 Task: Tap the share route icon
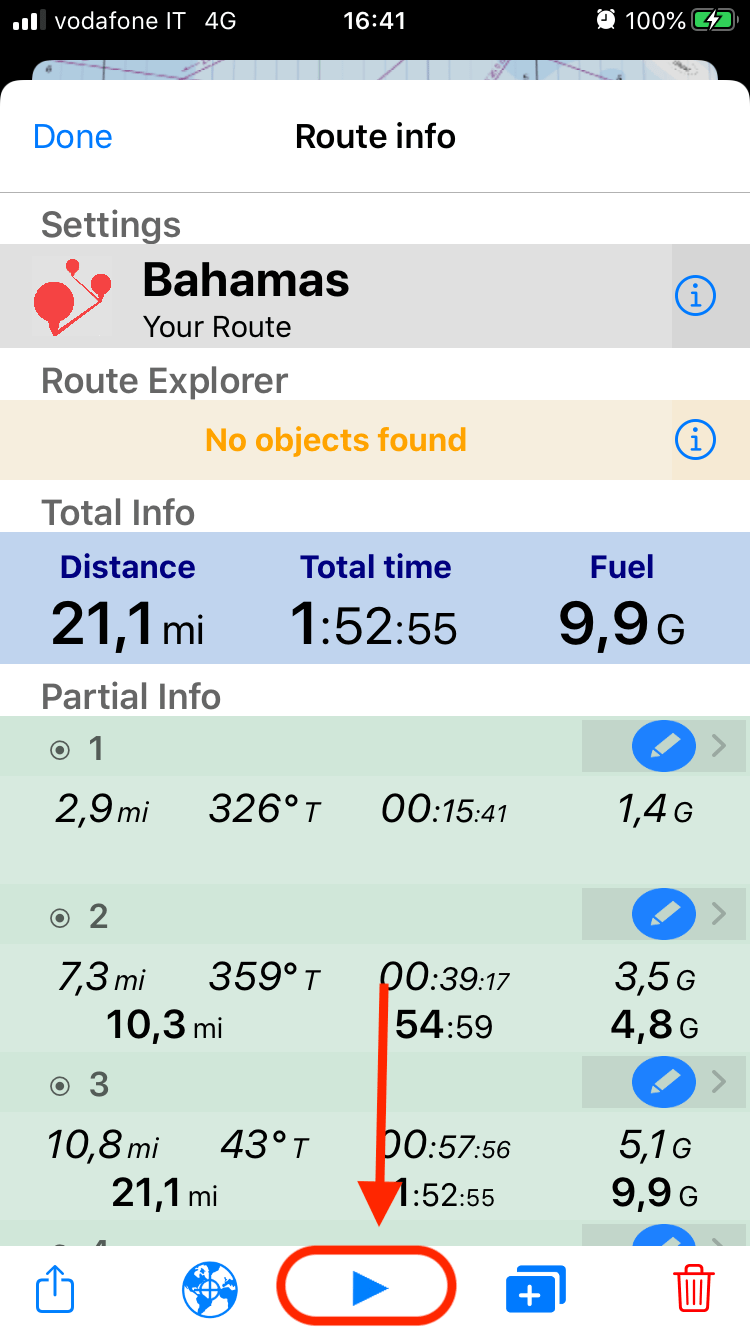[x=56, y=1289]
